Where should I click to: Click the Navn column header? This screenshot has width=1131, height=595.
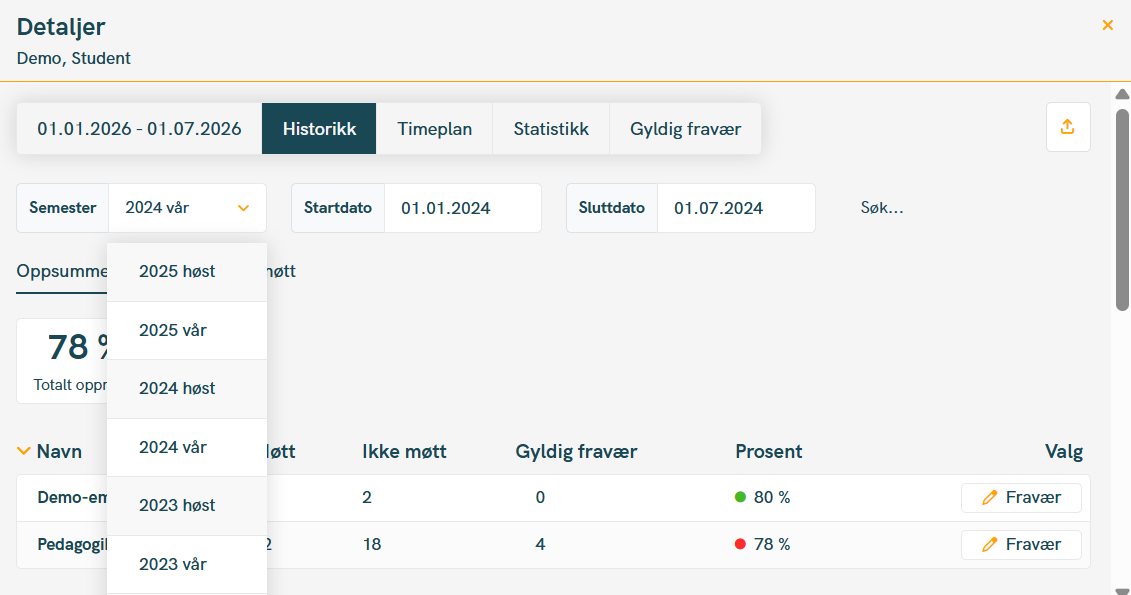coord(59,451)
